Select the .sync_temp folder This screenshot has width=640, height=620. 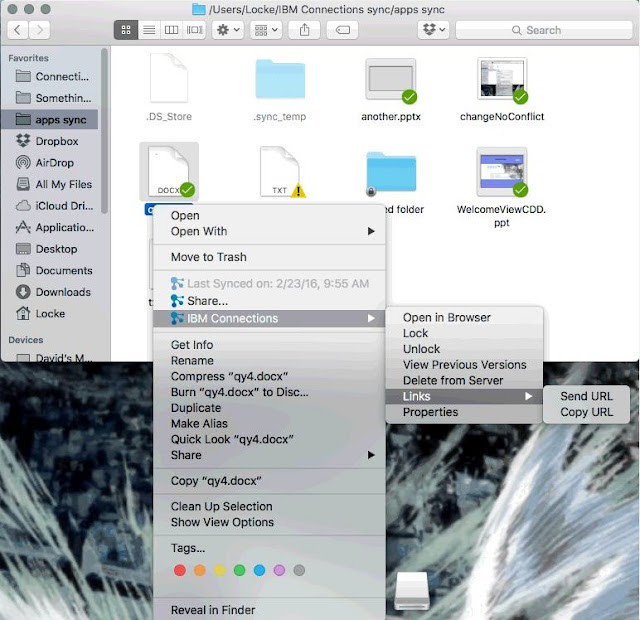pyautogui.click(x=280, y=79)
